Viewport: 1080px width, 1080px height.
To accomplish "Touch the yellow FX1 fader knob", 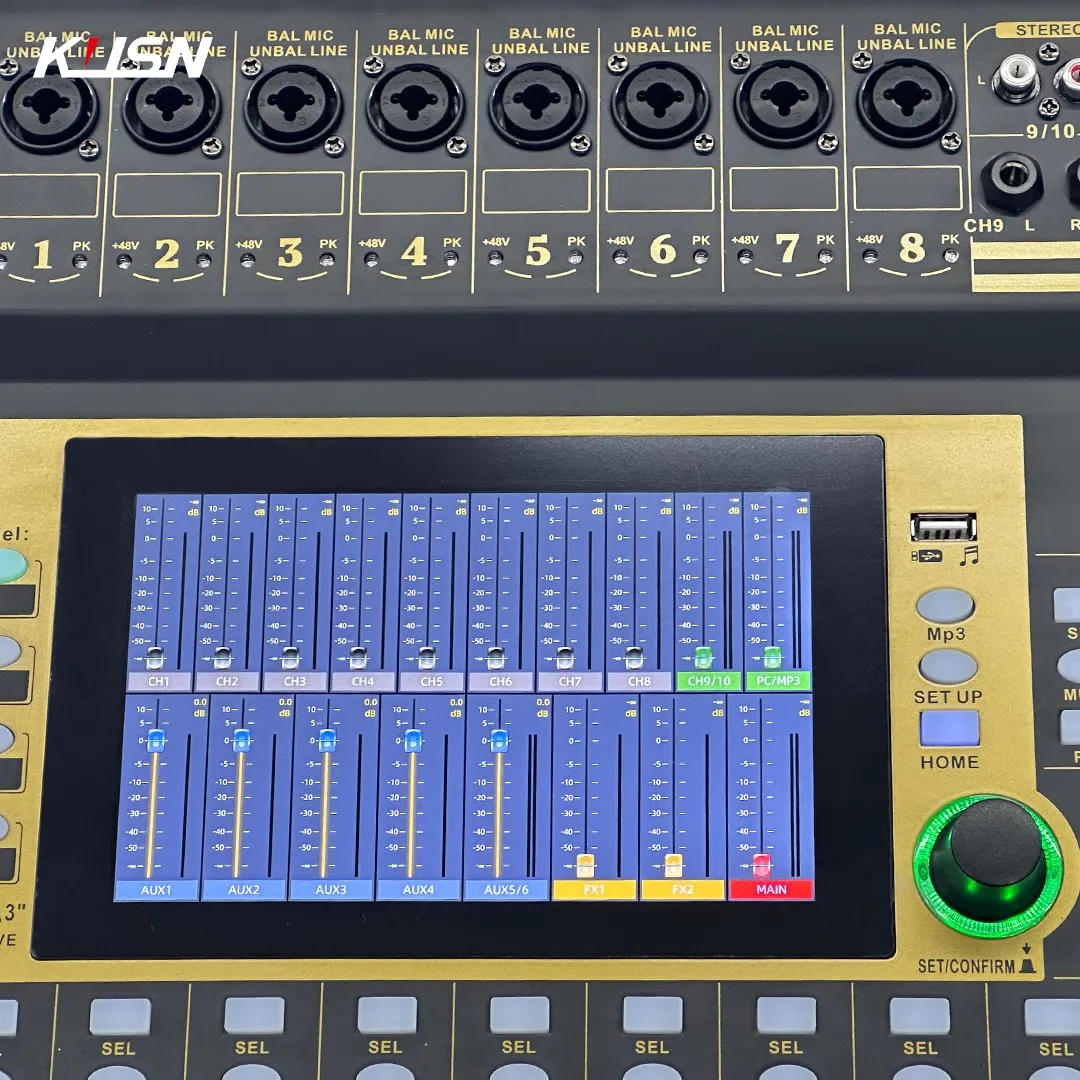I will 585,865.
